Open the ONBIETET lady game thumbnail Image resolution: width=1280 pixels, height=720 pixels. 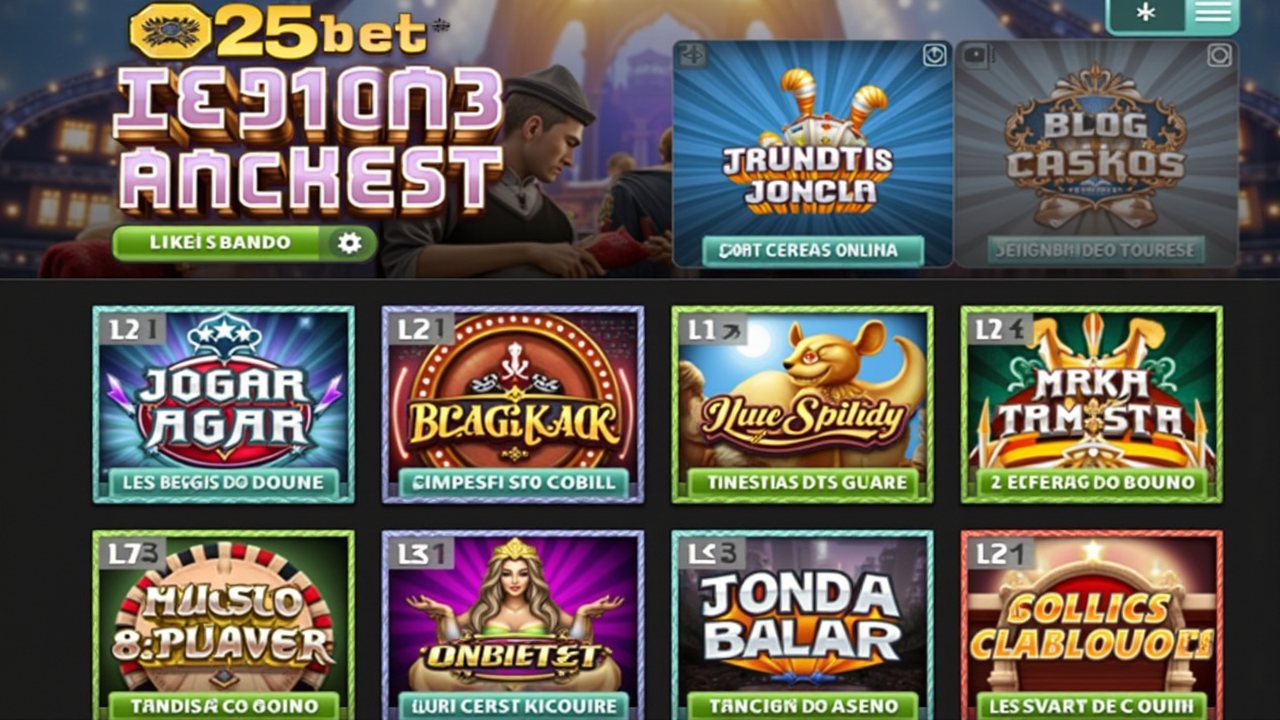click(x=513, y=626)
